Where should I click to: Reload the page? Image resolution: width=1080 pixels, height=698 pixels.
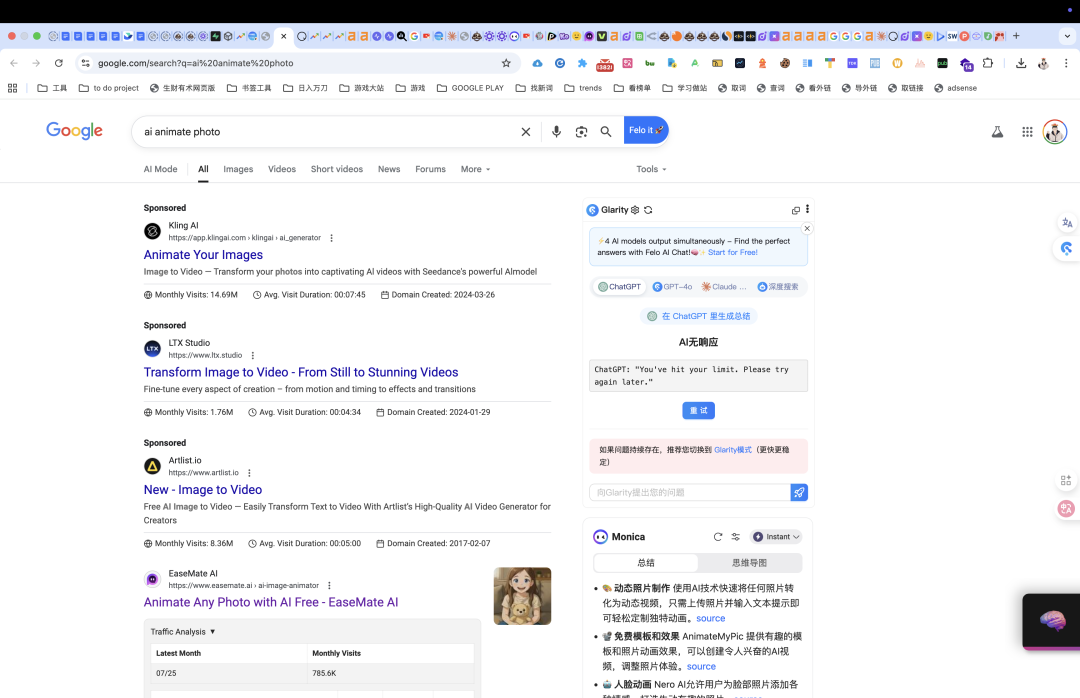coord(59,63)
